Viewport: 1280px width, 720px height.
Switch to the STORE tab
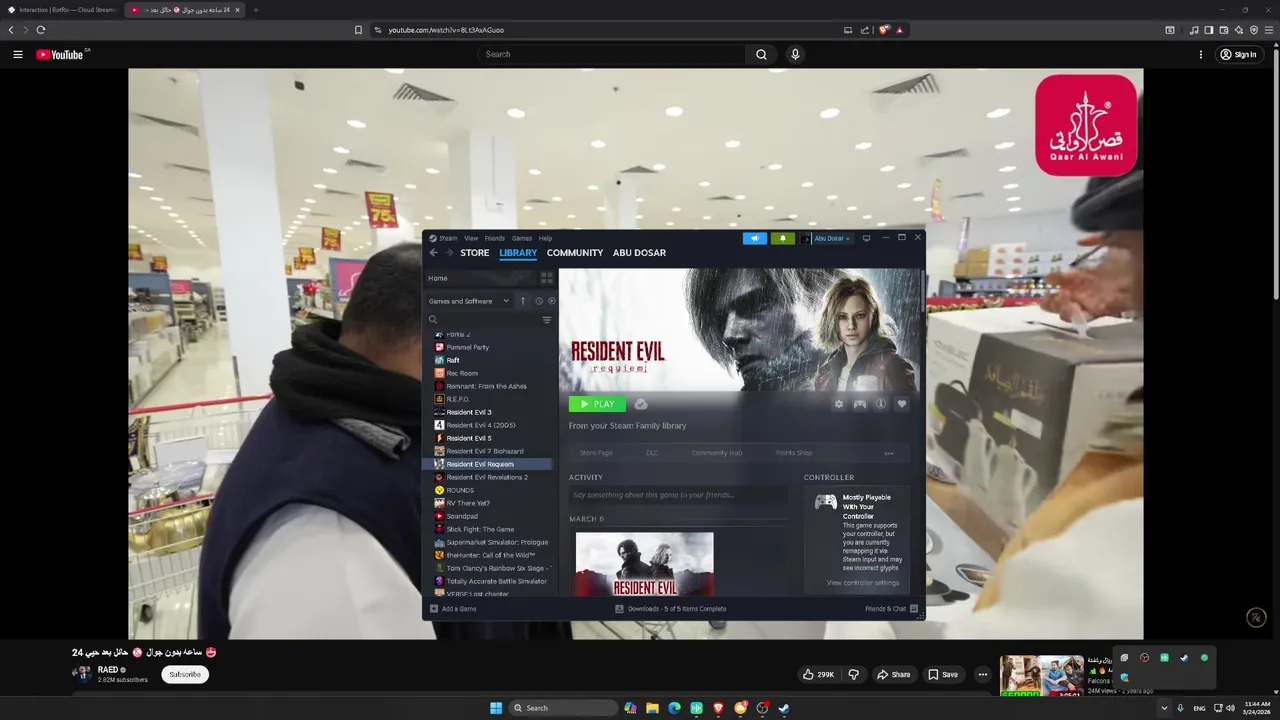coord(474,253)
